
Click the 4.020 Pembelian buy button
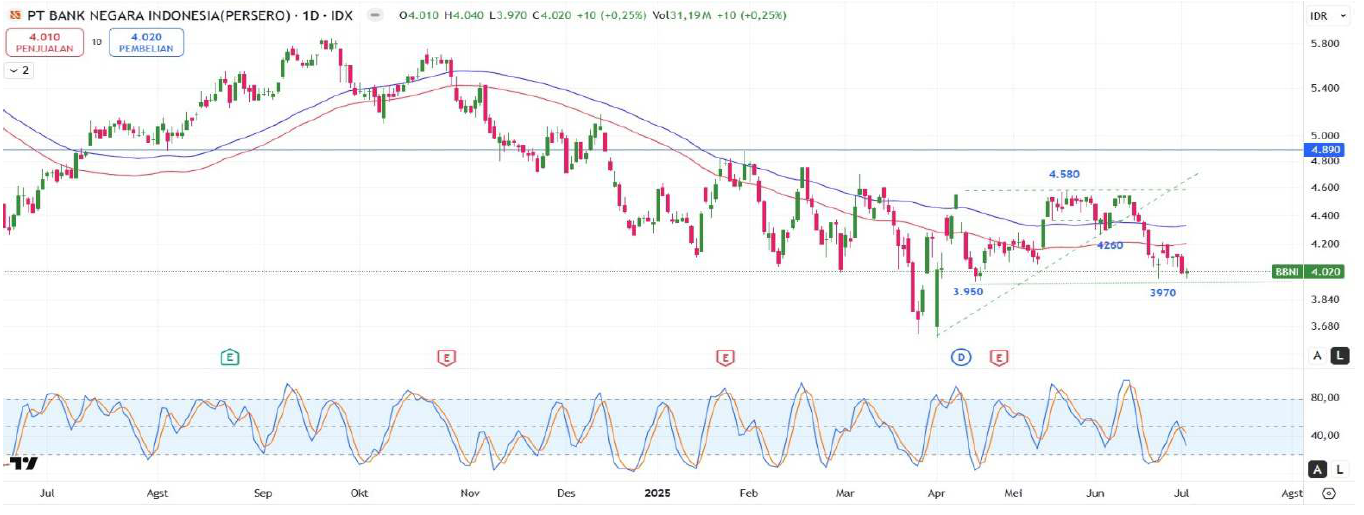coord(146,42)
